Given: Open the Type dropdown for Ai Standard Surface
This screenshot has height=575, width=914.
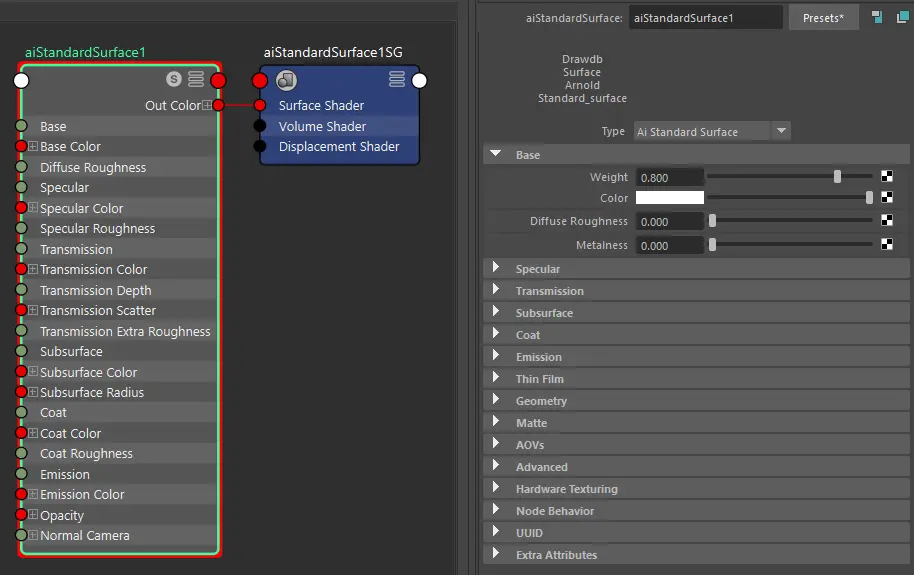Looking at the screenshot, I should 781,131.
